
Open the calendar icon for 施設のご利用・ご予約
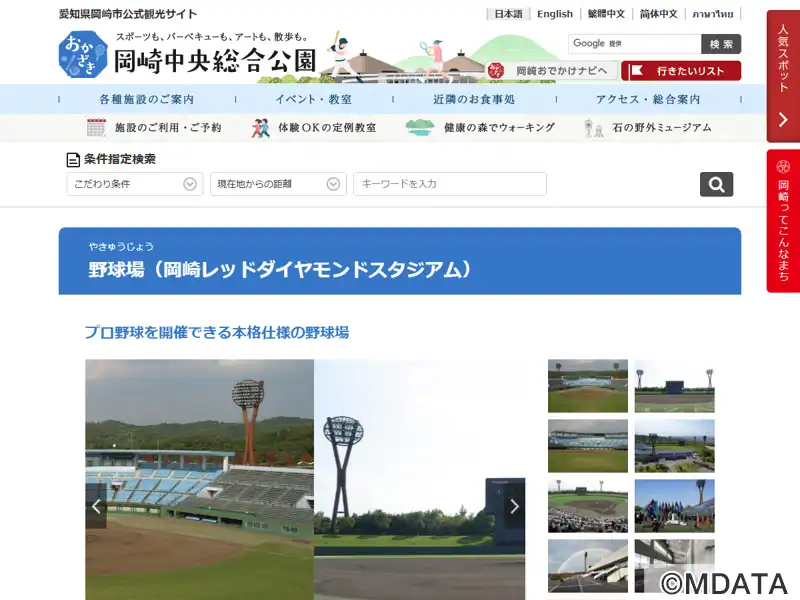pyautogui.click(x=96, y=128)
